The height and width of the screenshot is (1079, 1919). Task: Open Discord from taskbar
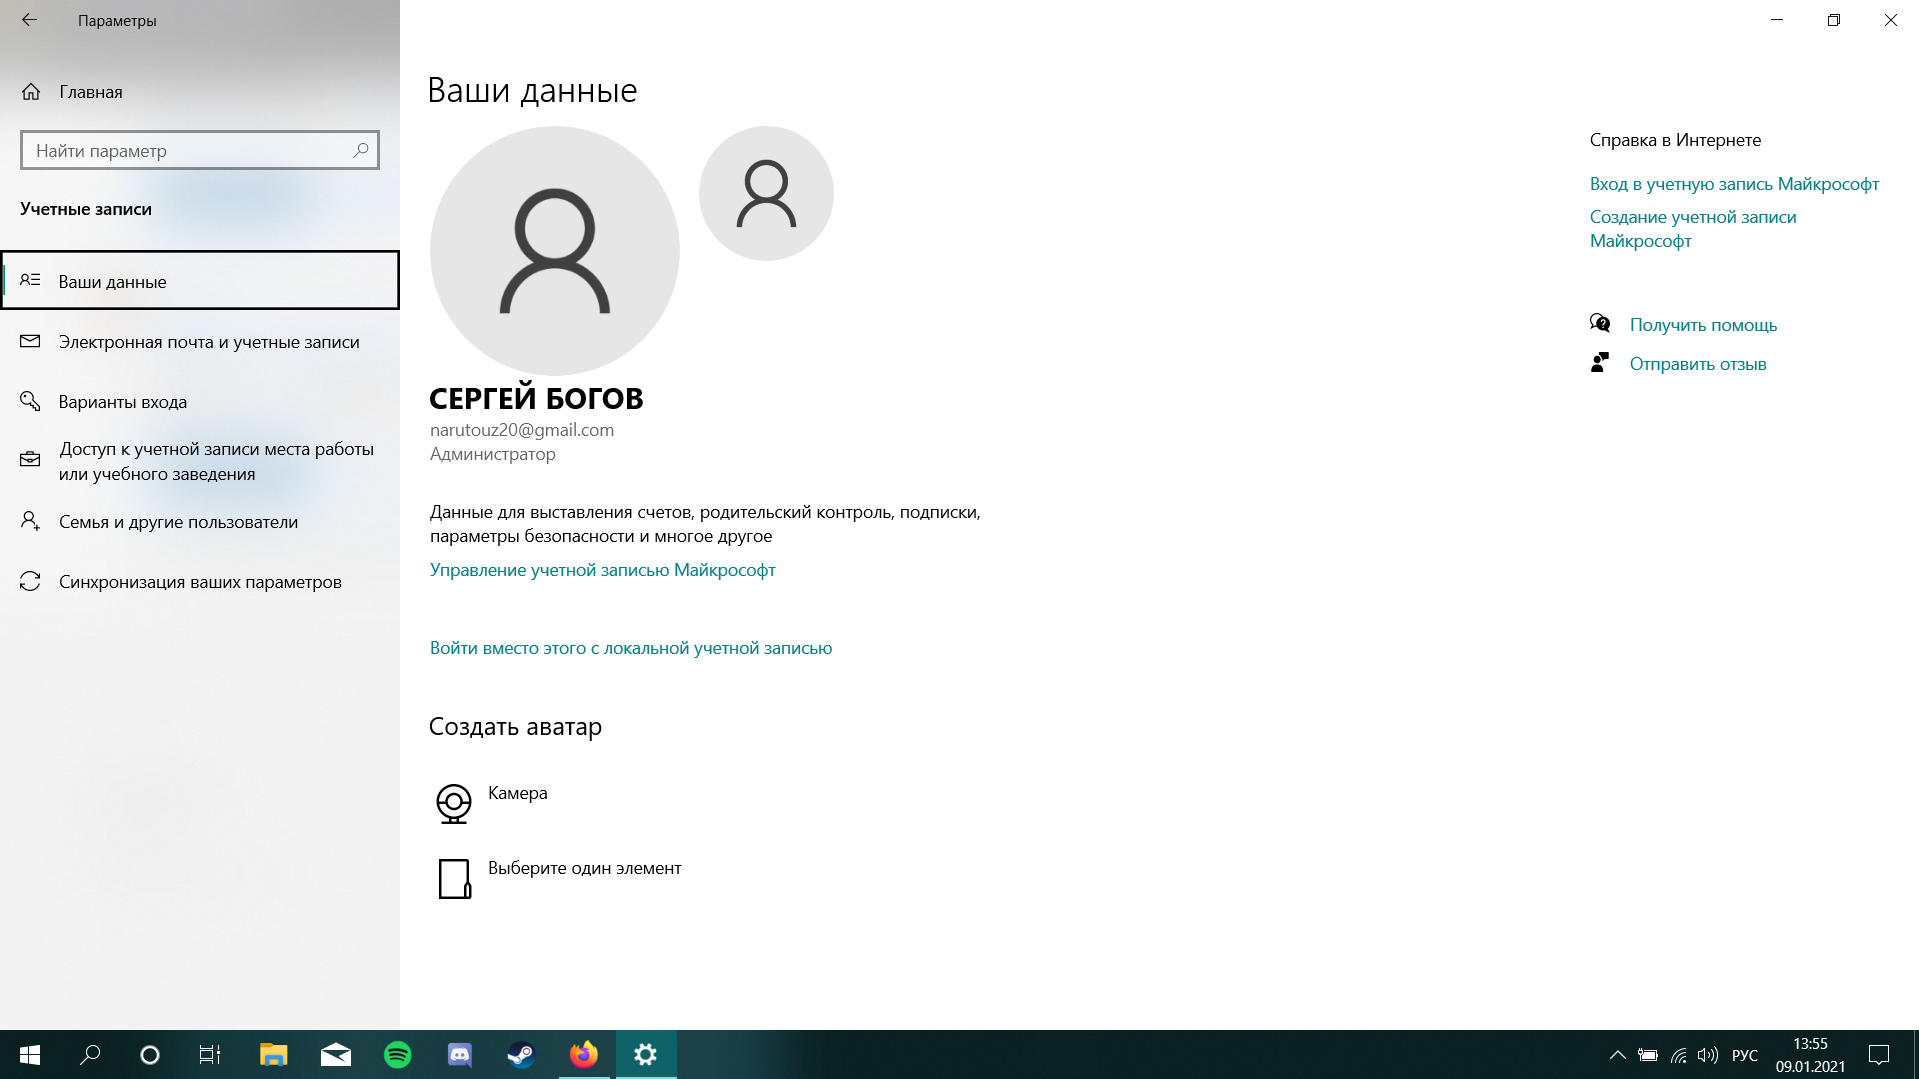[x=459, y=1055]
